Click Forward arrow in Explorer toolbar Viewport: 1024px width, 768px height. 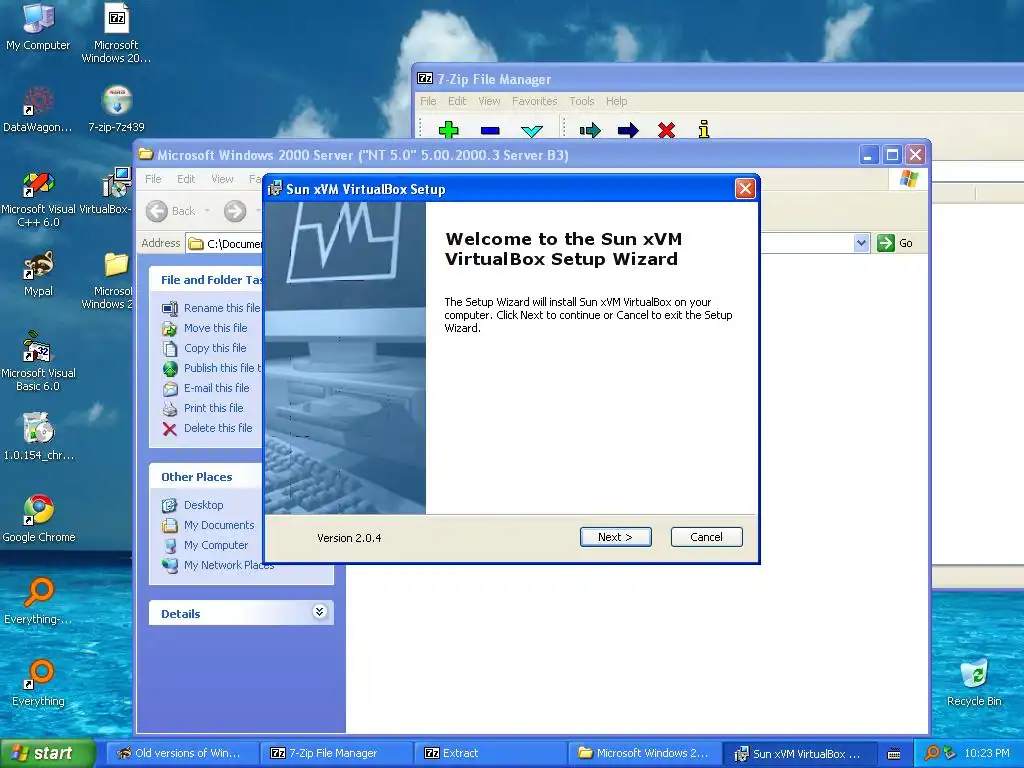tap(235, 211)
